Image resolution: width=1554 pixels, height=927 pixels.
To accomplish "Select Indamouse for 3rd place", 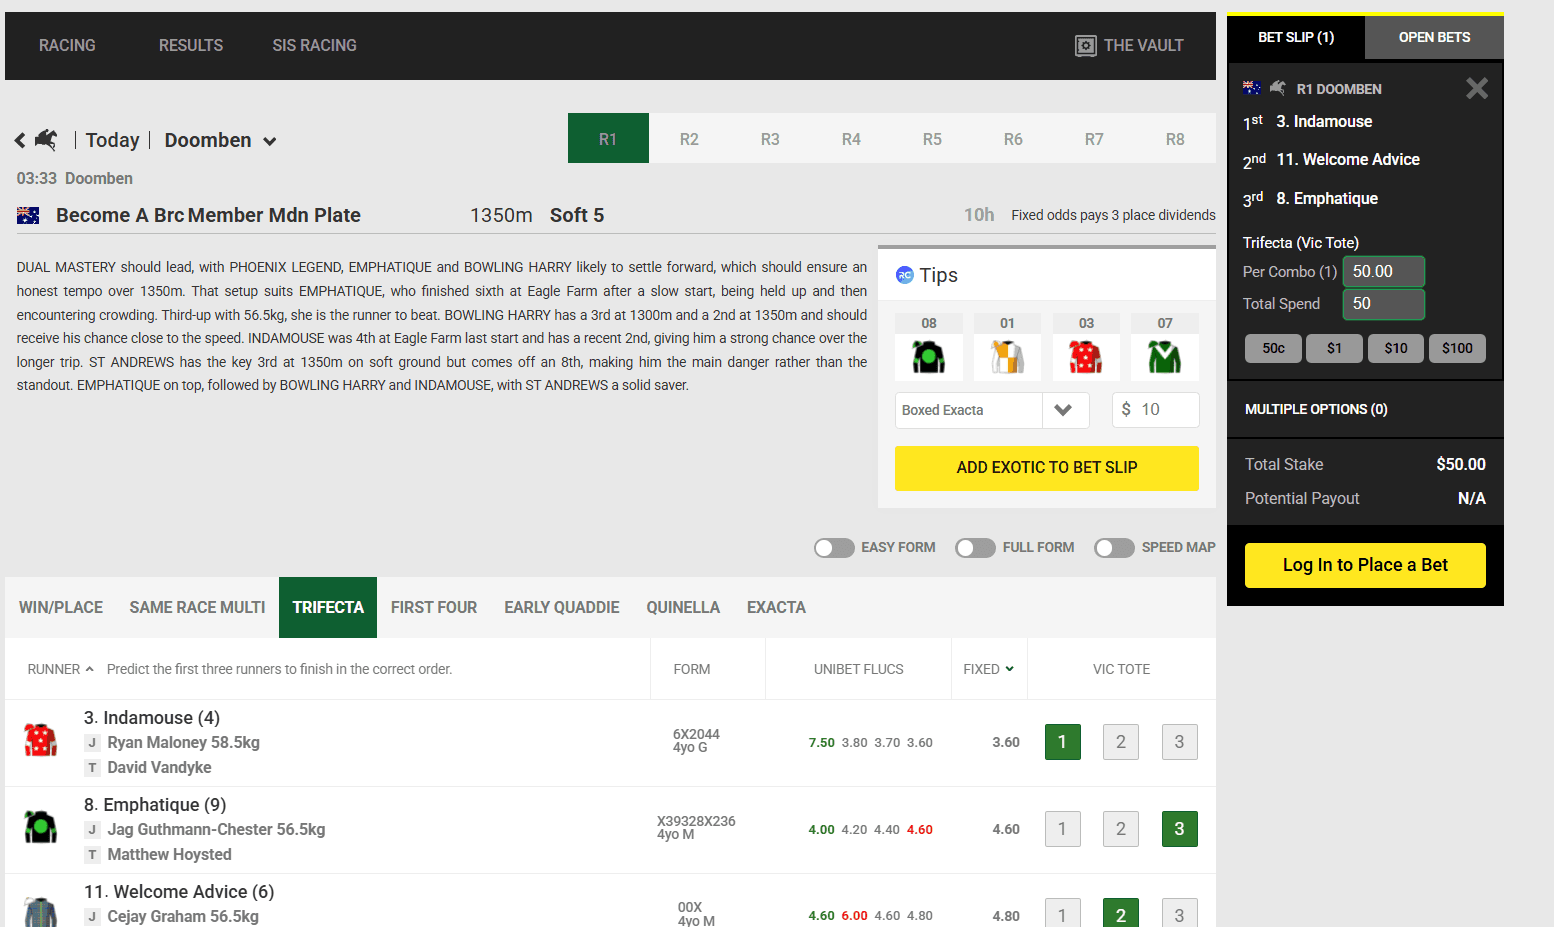I will 1180,742.
